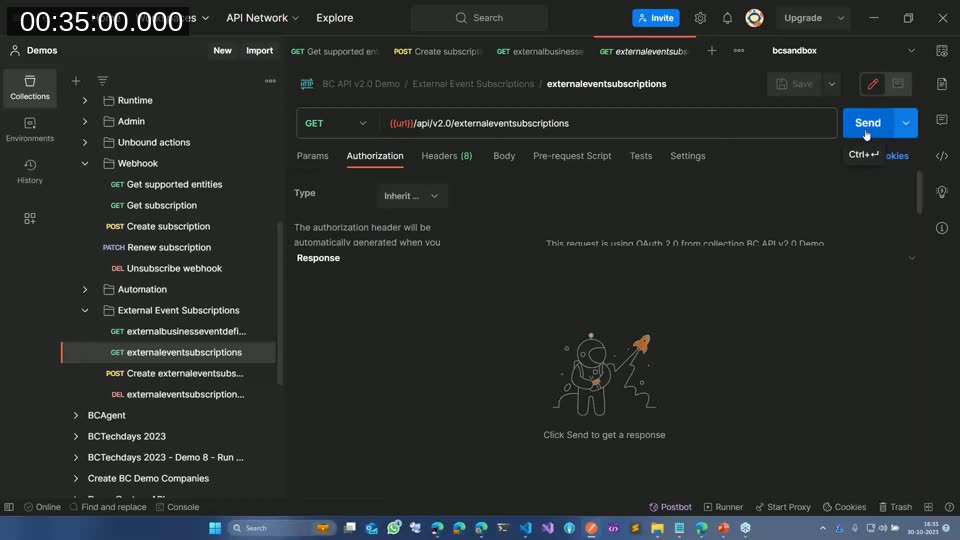Open the Explore page
This screenshot has width=960, height=540.
tap(334, 18)
